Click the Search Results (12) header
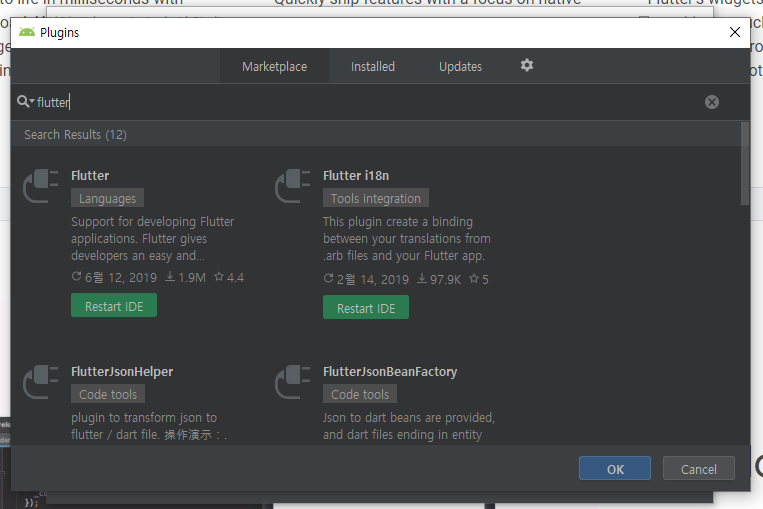Image resolution: width=763 pixels, height=509 pixels. coord(75,134)
